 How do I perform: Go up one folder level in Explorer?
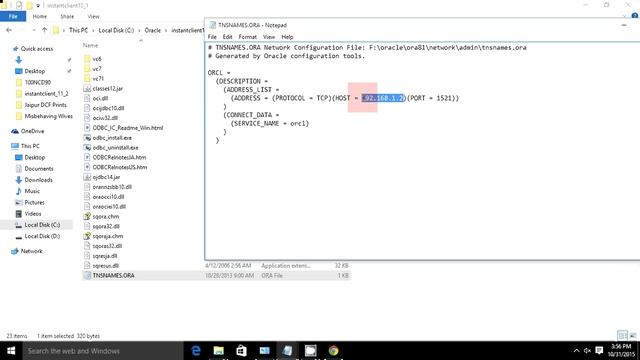pos(44,30)
